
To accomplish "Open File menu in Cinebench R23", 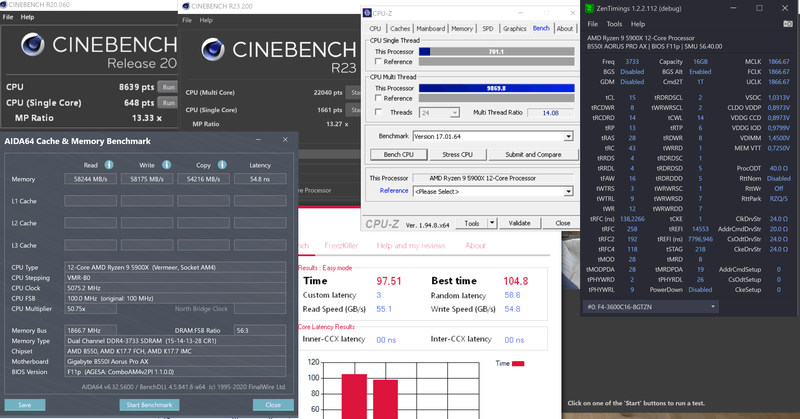I will (x=187, y=20).
